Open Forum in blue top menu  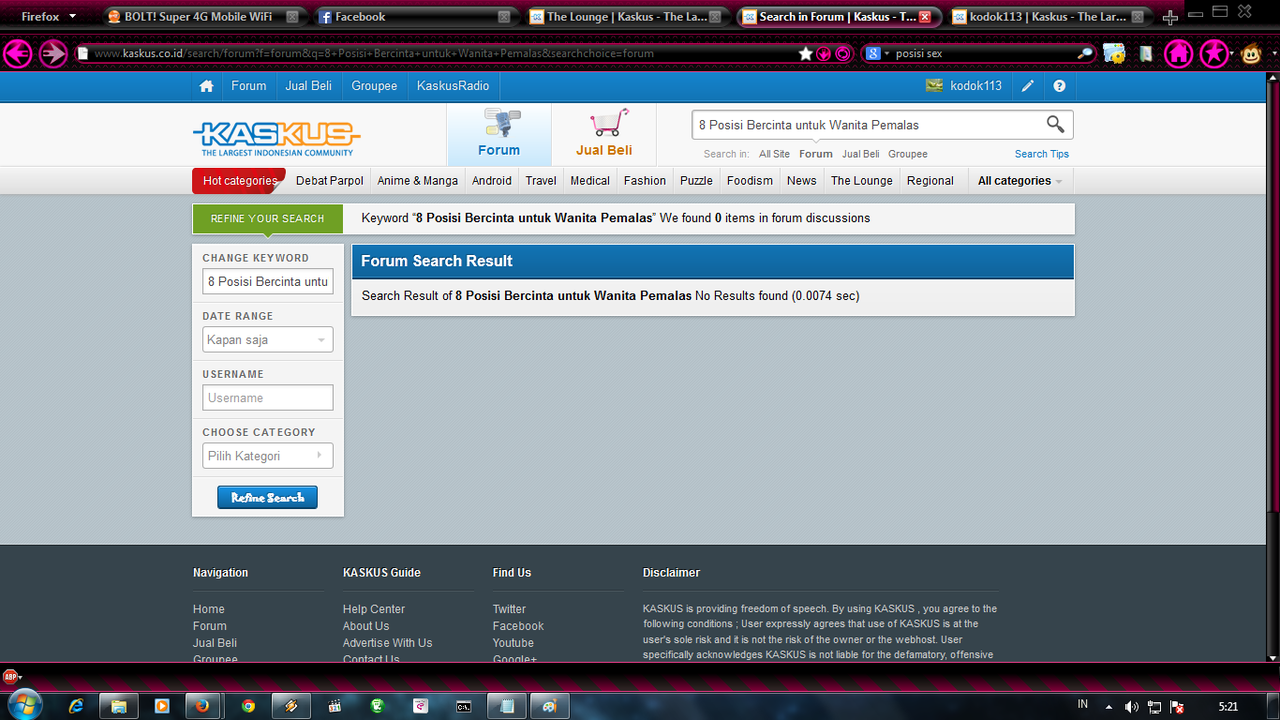coord(249,86)
